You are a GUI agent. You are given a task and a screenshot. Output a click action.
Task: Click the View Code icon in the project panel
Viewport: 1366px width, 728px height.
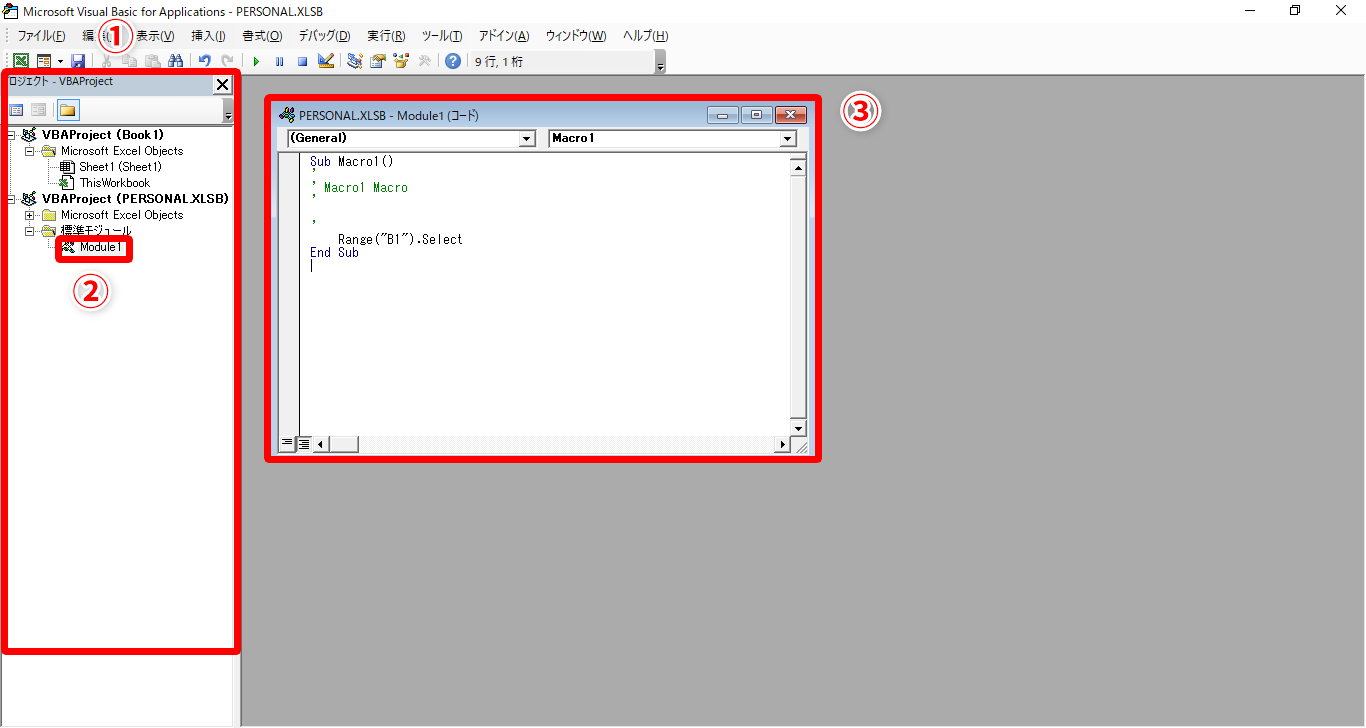(x=16, y=110)
